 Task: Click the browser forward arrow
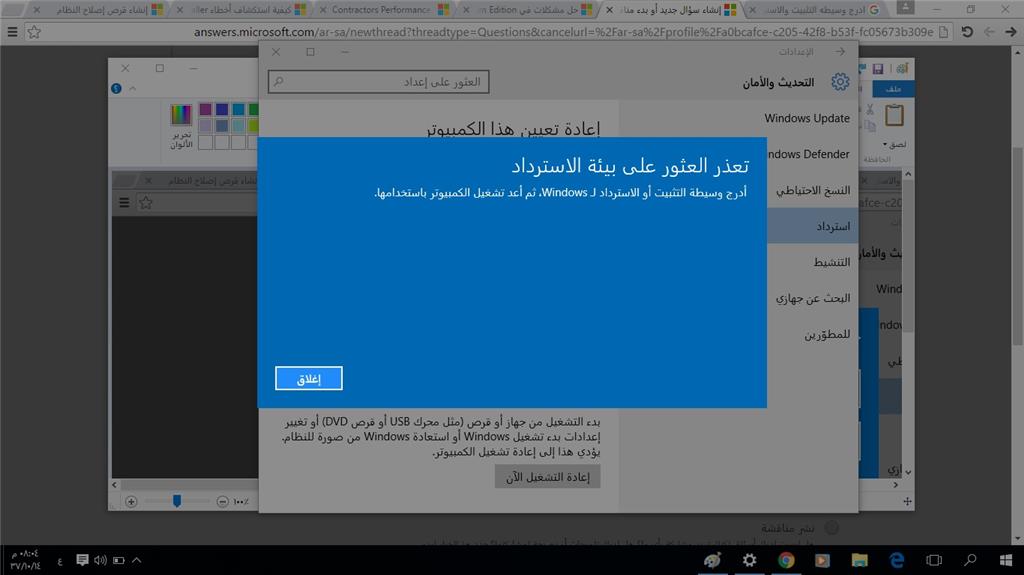(x=989, y=31)
